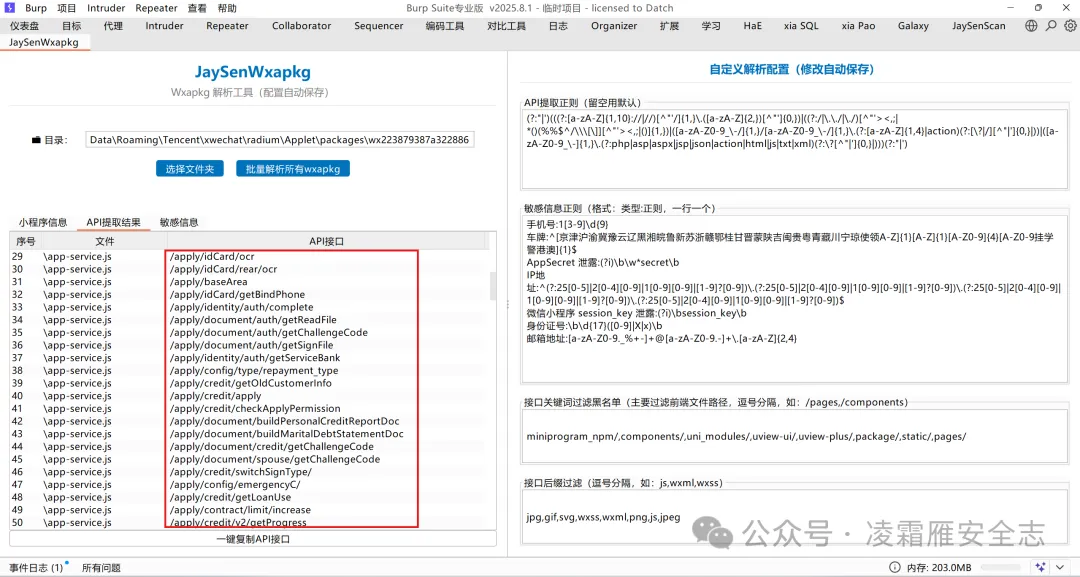Switch to the Collaborator tab
This screenshot has height=577, width=1080.
[301, 25]
